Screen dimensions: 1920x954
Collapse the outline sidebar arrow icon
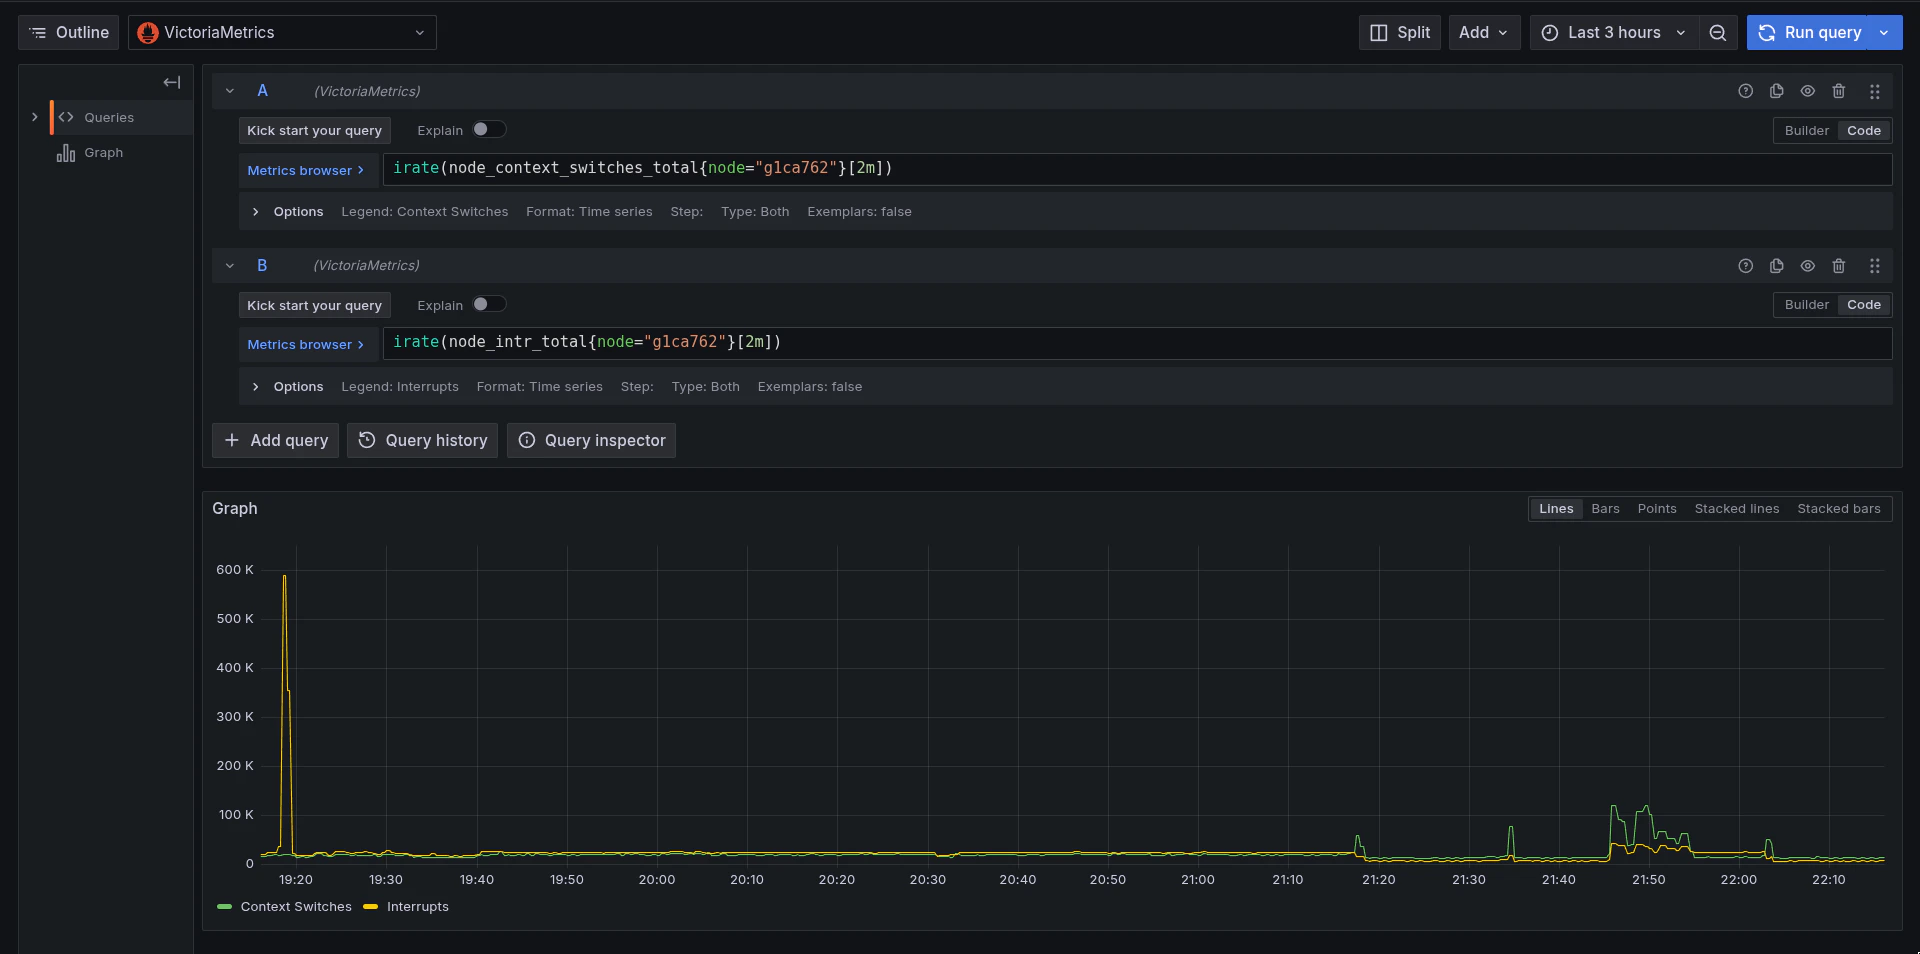click(172, 82)
